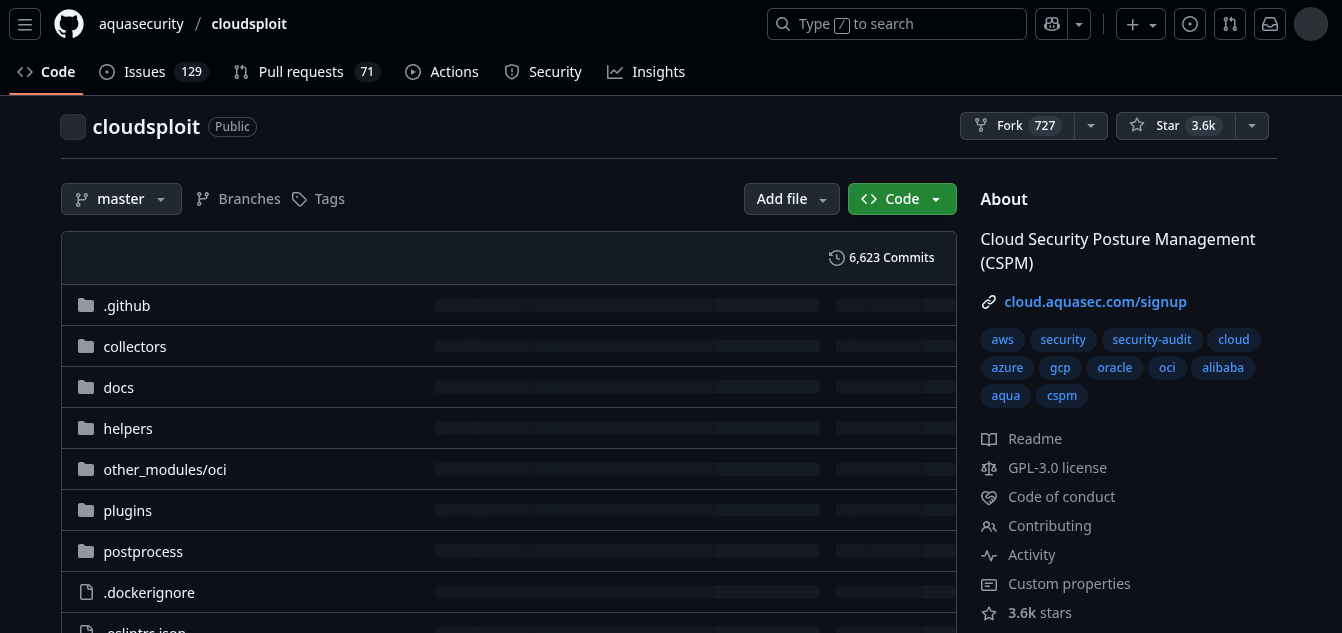Click the GPL-3.0 license scales icon

click(988, 468)
